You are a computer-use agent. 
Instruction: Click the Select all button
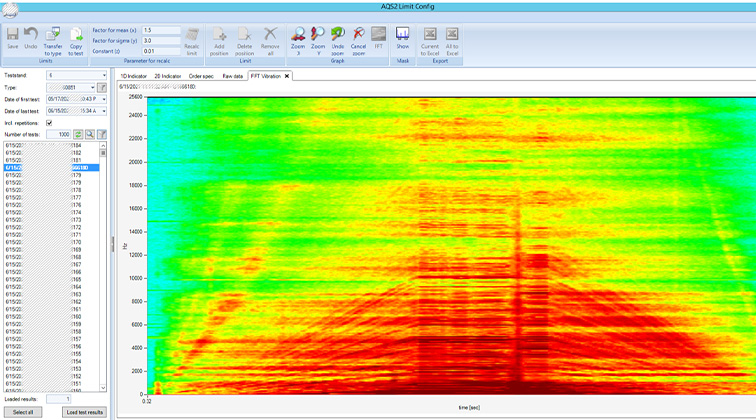click(23, 412)
